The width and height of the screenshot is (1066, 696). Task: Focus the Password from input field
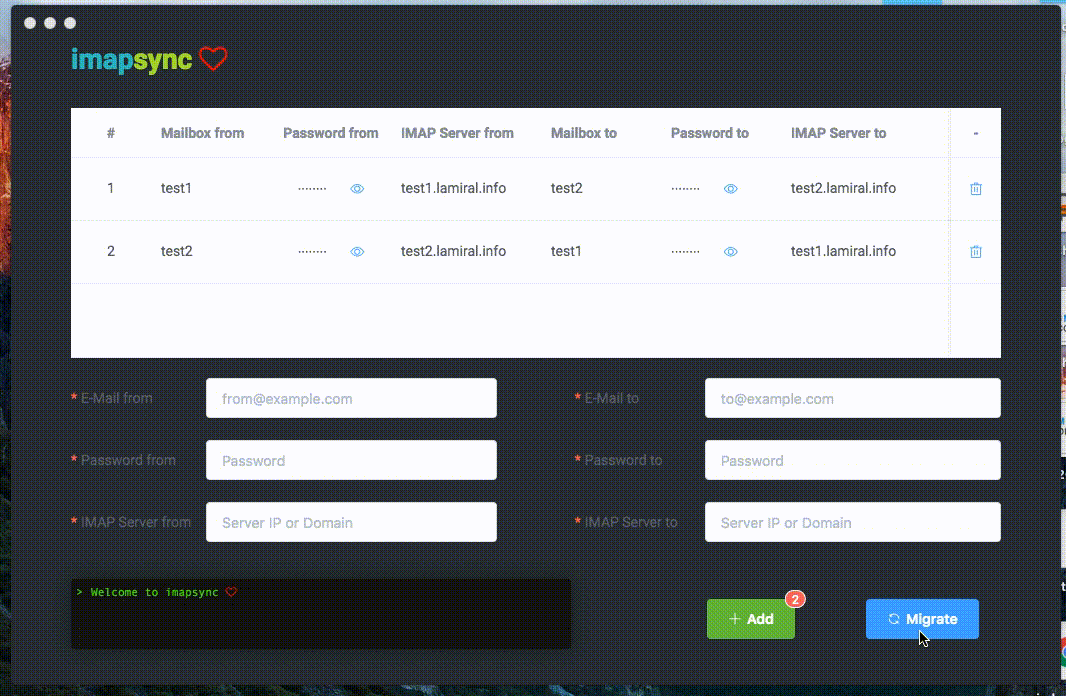coord(351,460)
